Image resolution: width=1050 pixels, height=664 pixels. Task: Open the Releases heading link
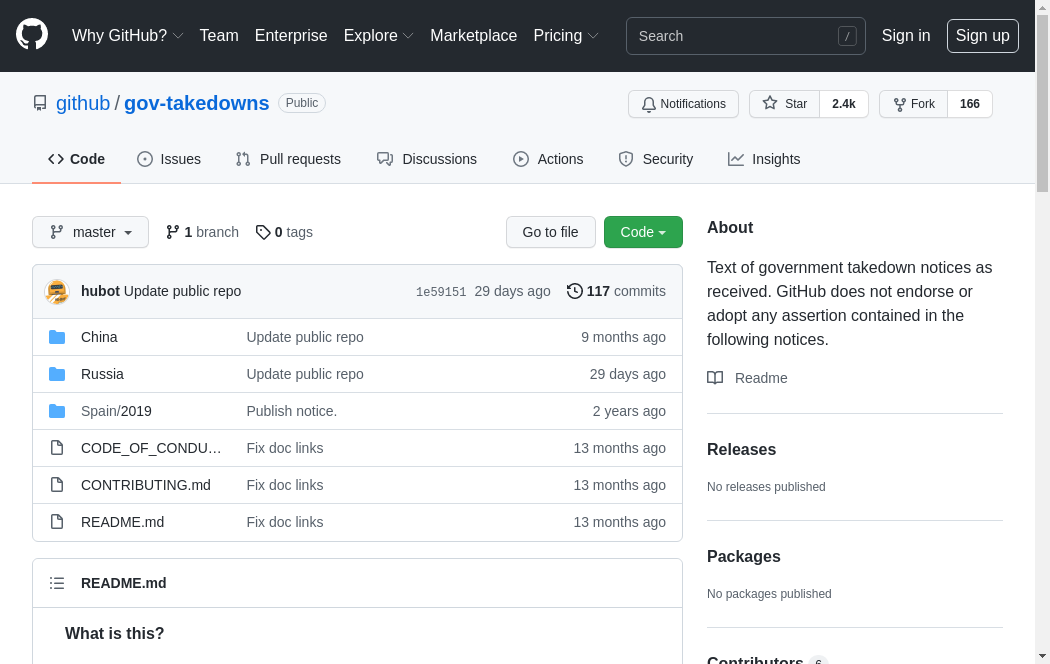(x=741, y=449)
